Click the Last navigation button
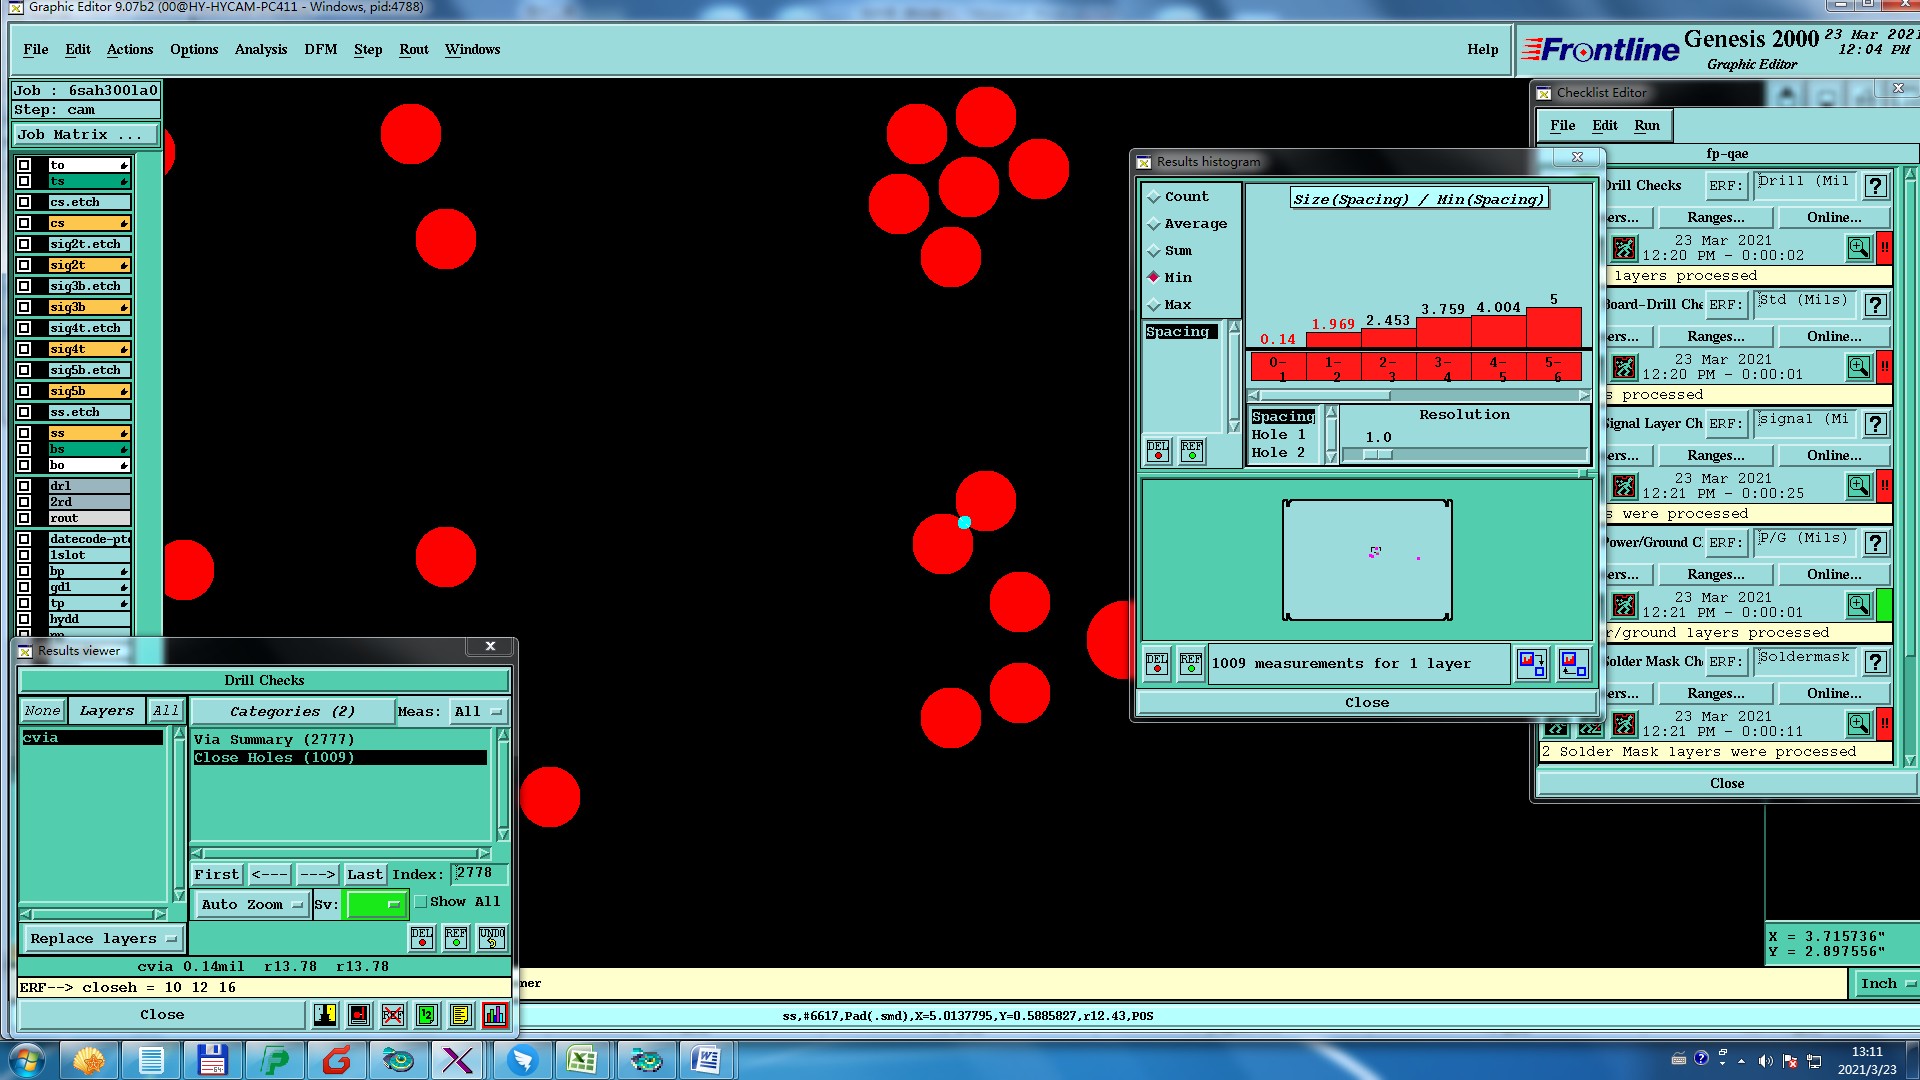This screenshot has height=1080, width=1920. [364, 874]
